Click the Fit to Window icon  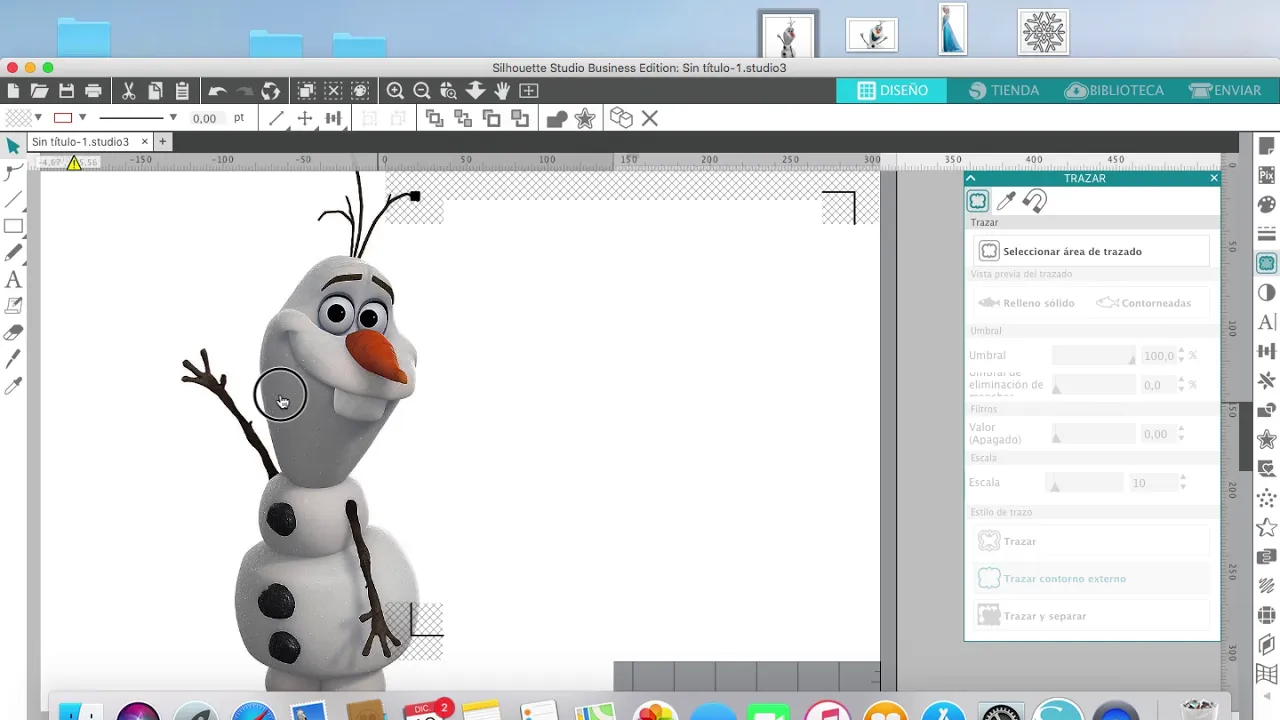529,91
